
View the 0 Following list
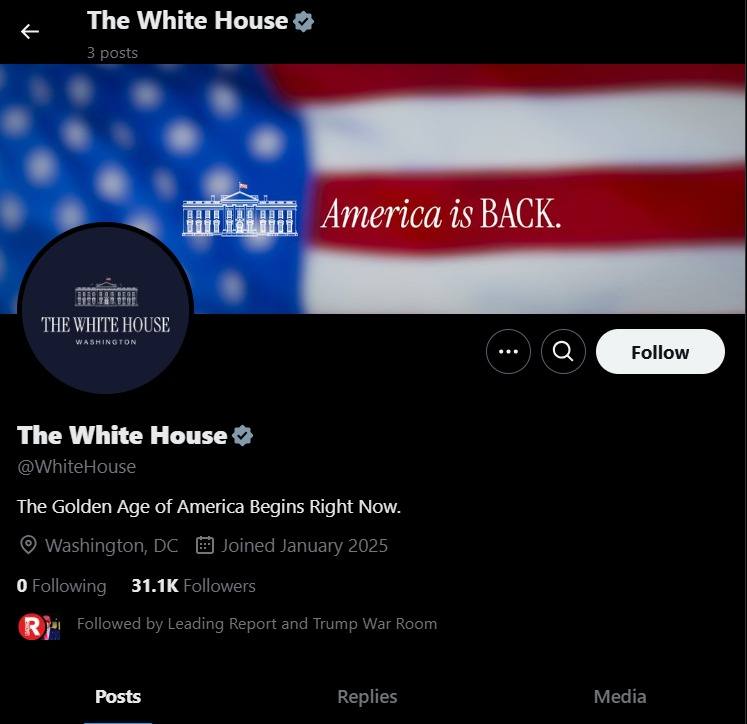61,585
